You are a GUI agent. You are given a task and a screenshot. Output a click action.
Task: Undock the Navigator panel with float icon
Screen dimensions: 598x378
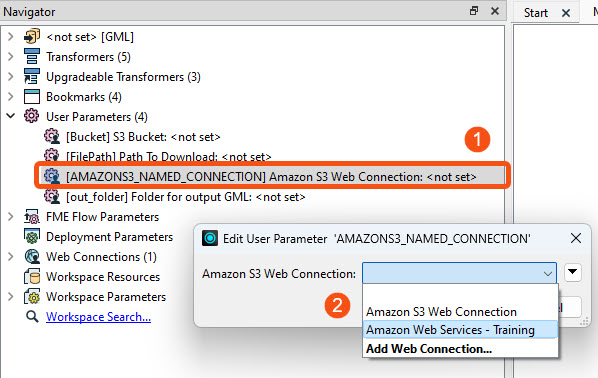tap(474, 11)
